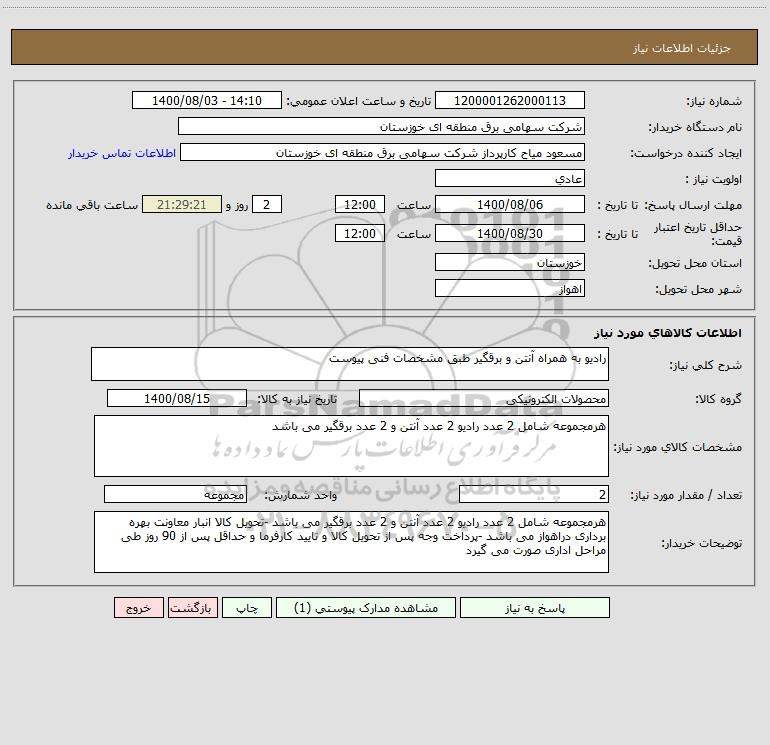Image resolution: width=770 pixels, height=745 pixels.
Task: Click the price validity time 12:00 field
Action: click(x=359, y=233)
